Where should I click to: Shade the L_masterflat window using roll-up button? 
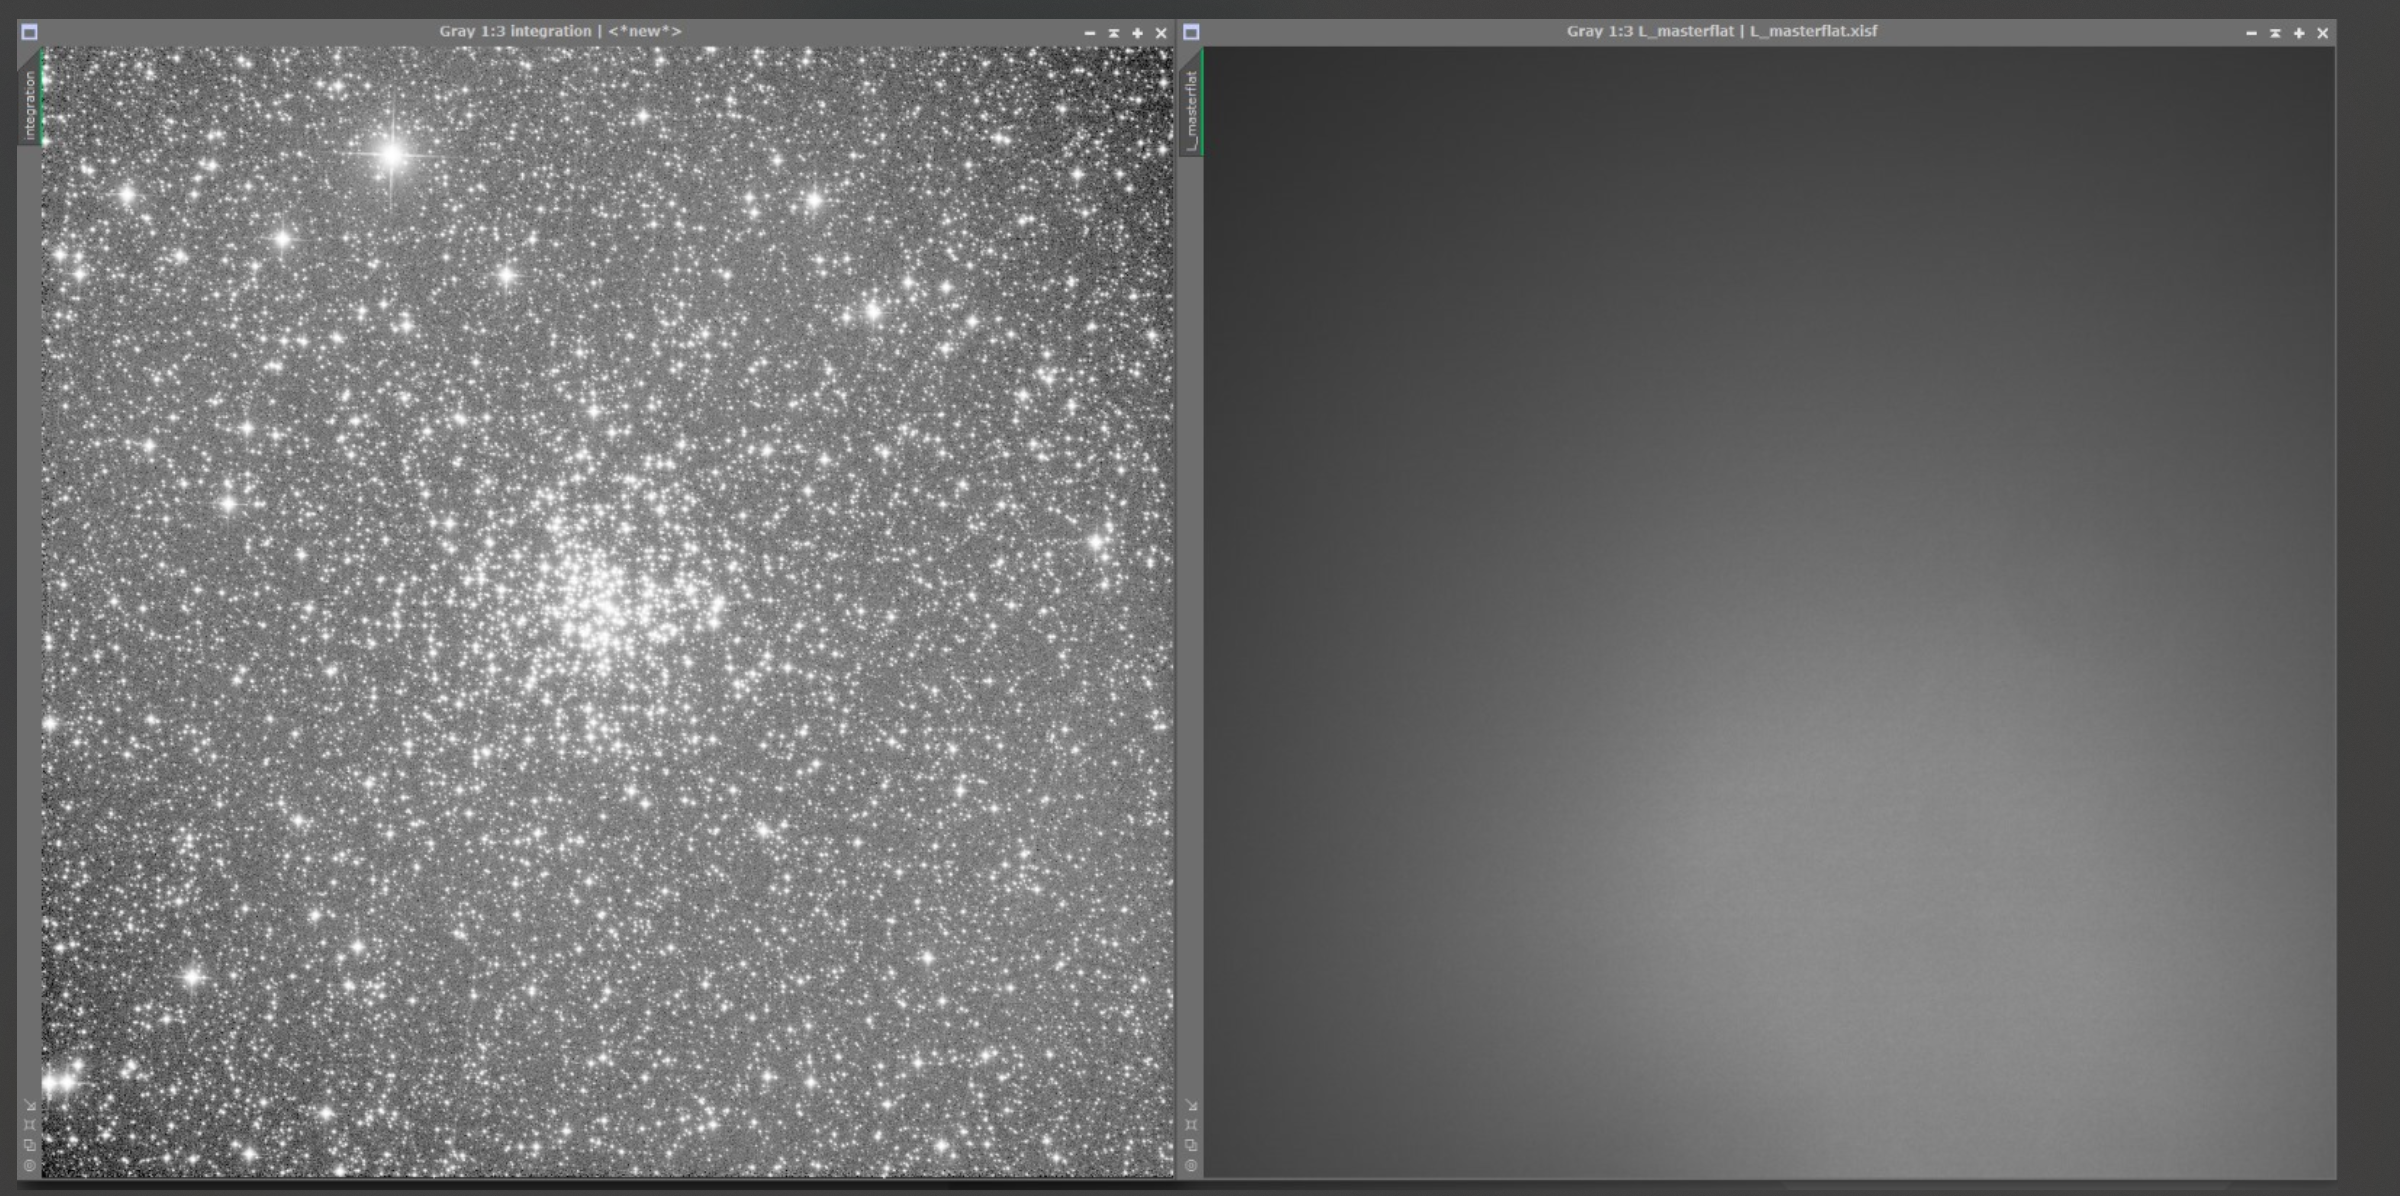click(2275, 33)
